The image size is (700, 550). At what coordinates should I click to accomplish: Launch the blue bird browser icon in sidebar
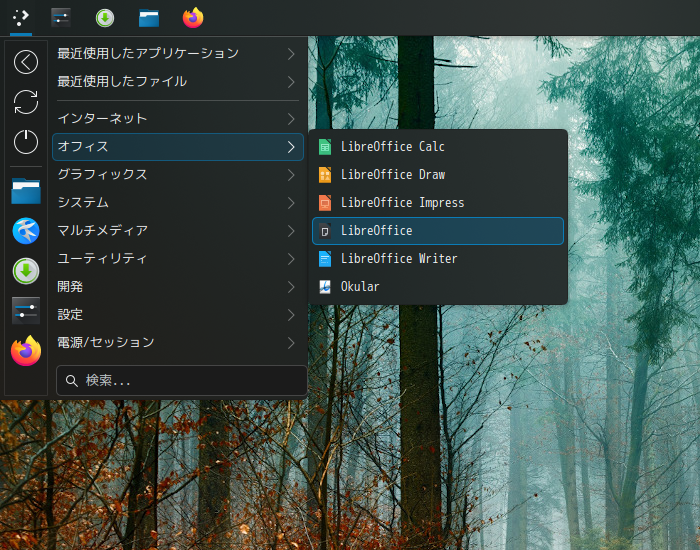pos(26,231)
